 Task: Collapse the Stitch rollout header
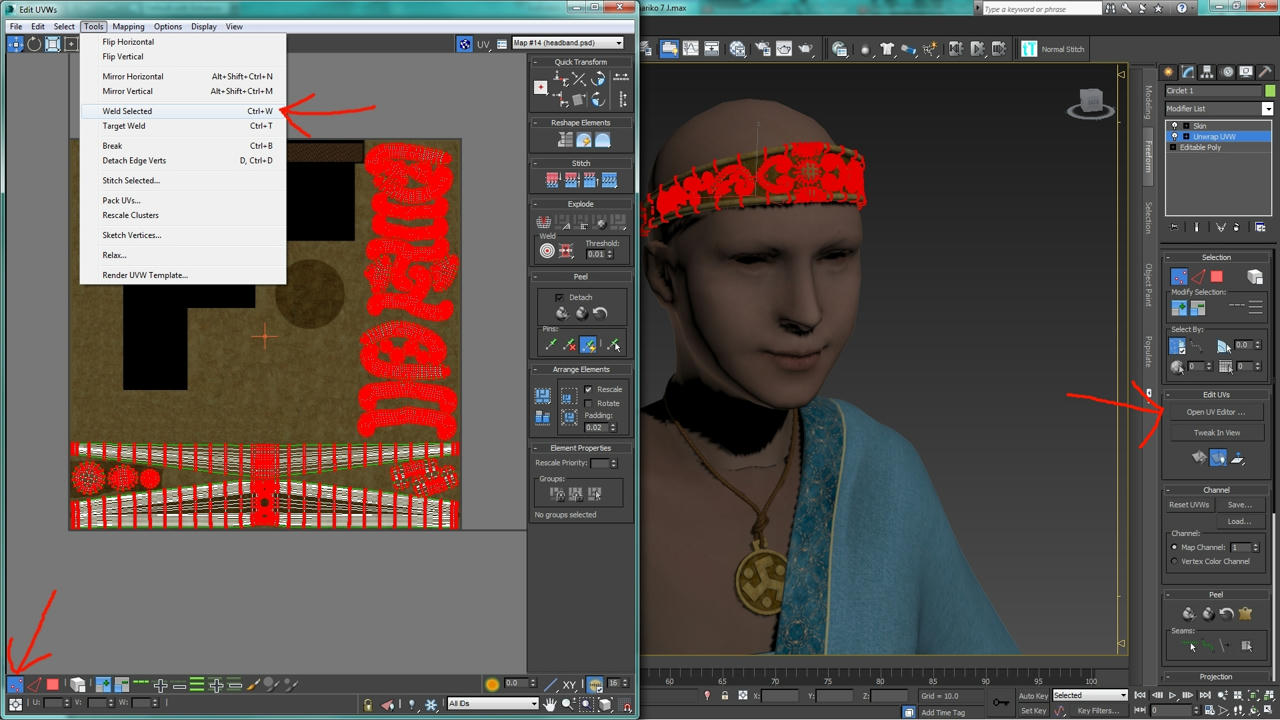[581, 163]
